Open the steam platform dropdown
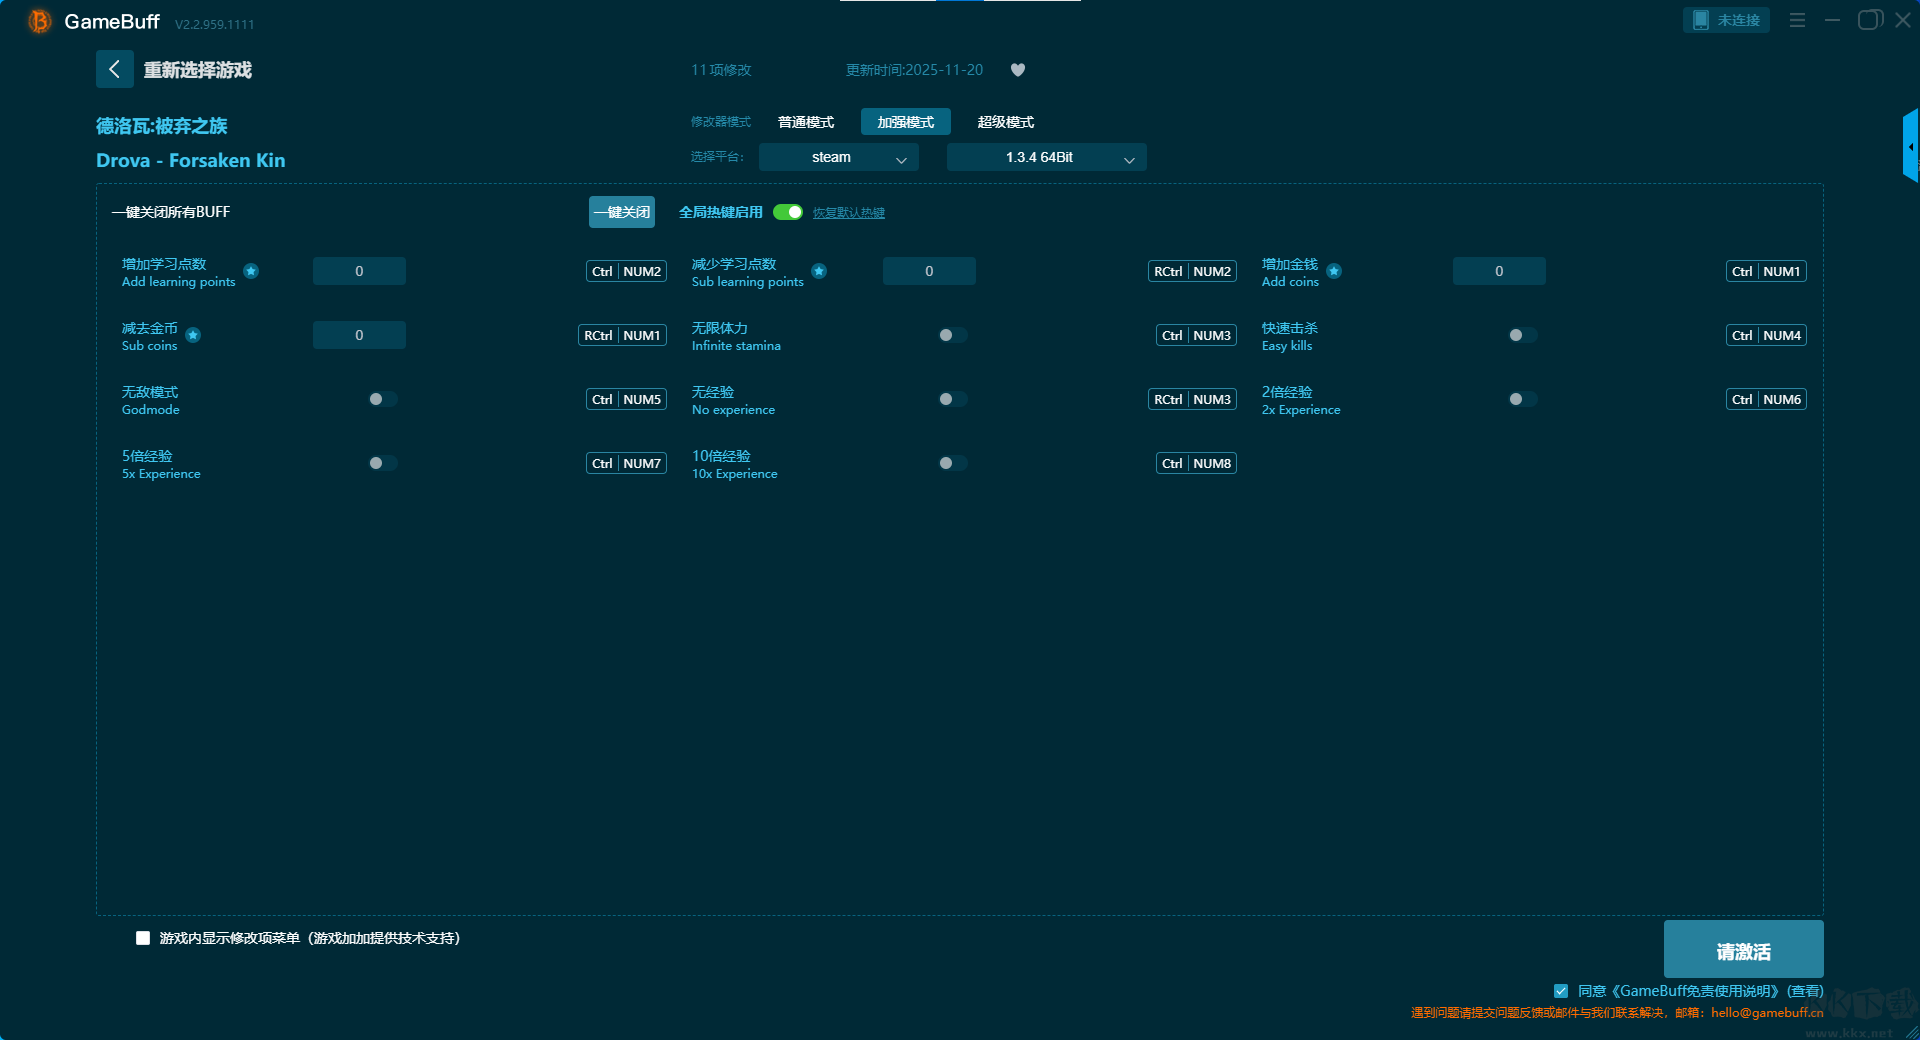The image size is (1920, 1040). 838,157
